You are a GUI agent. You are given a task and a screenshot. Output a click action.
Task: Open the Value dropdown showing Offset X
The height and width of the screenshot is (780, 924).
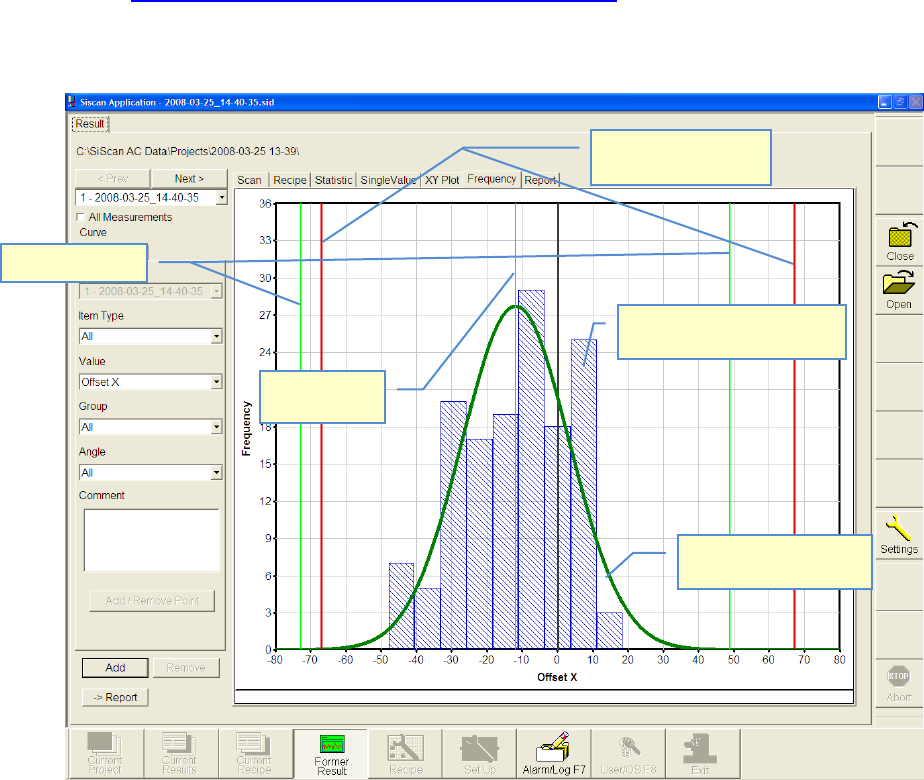point(217,382)
